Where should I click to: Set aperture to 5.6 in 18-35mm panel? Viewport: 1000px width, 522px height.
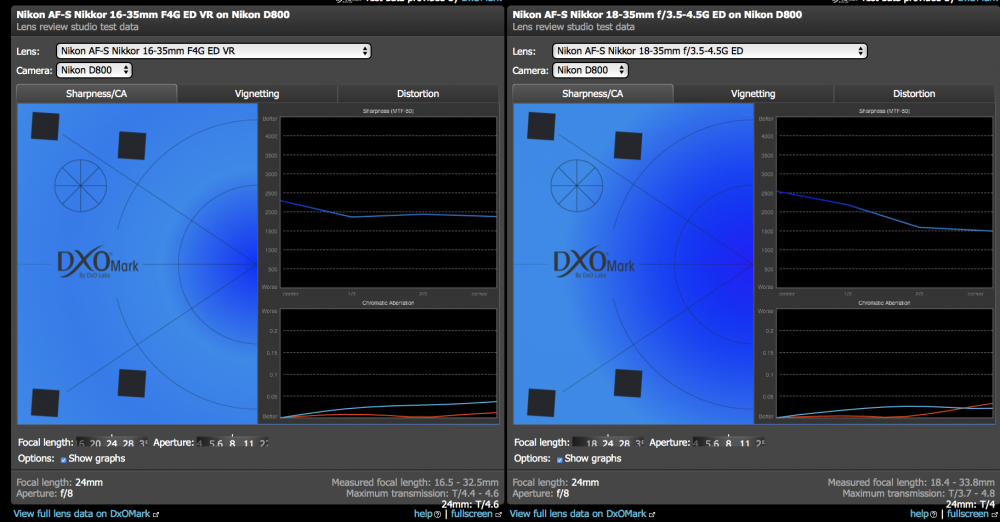(x=712, y=444)
